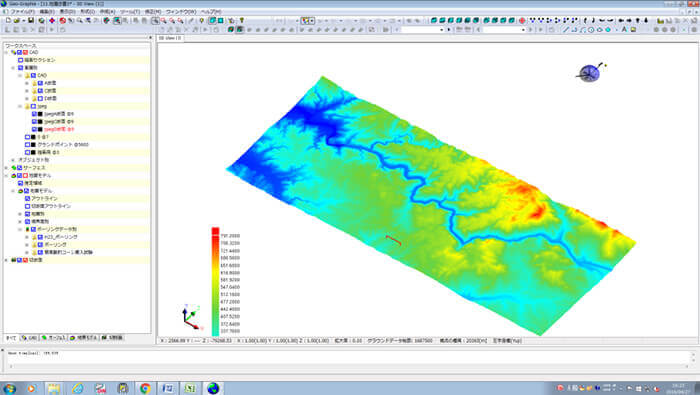Switch to the 地質モデル workspace tab
The image size is (700, 395).
click(x=84, y=338)
